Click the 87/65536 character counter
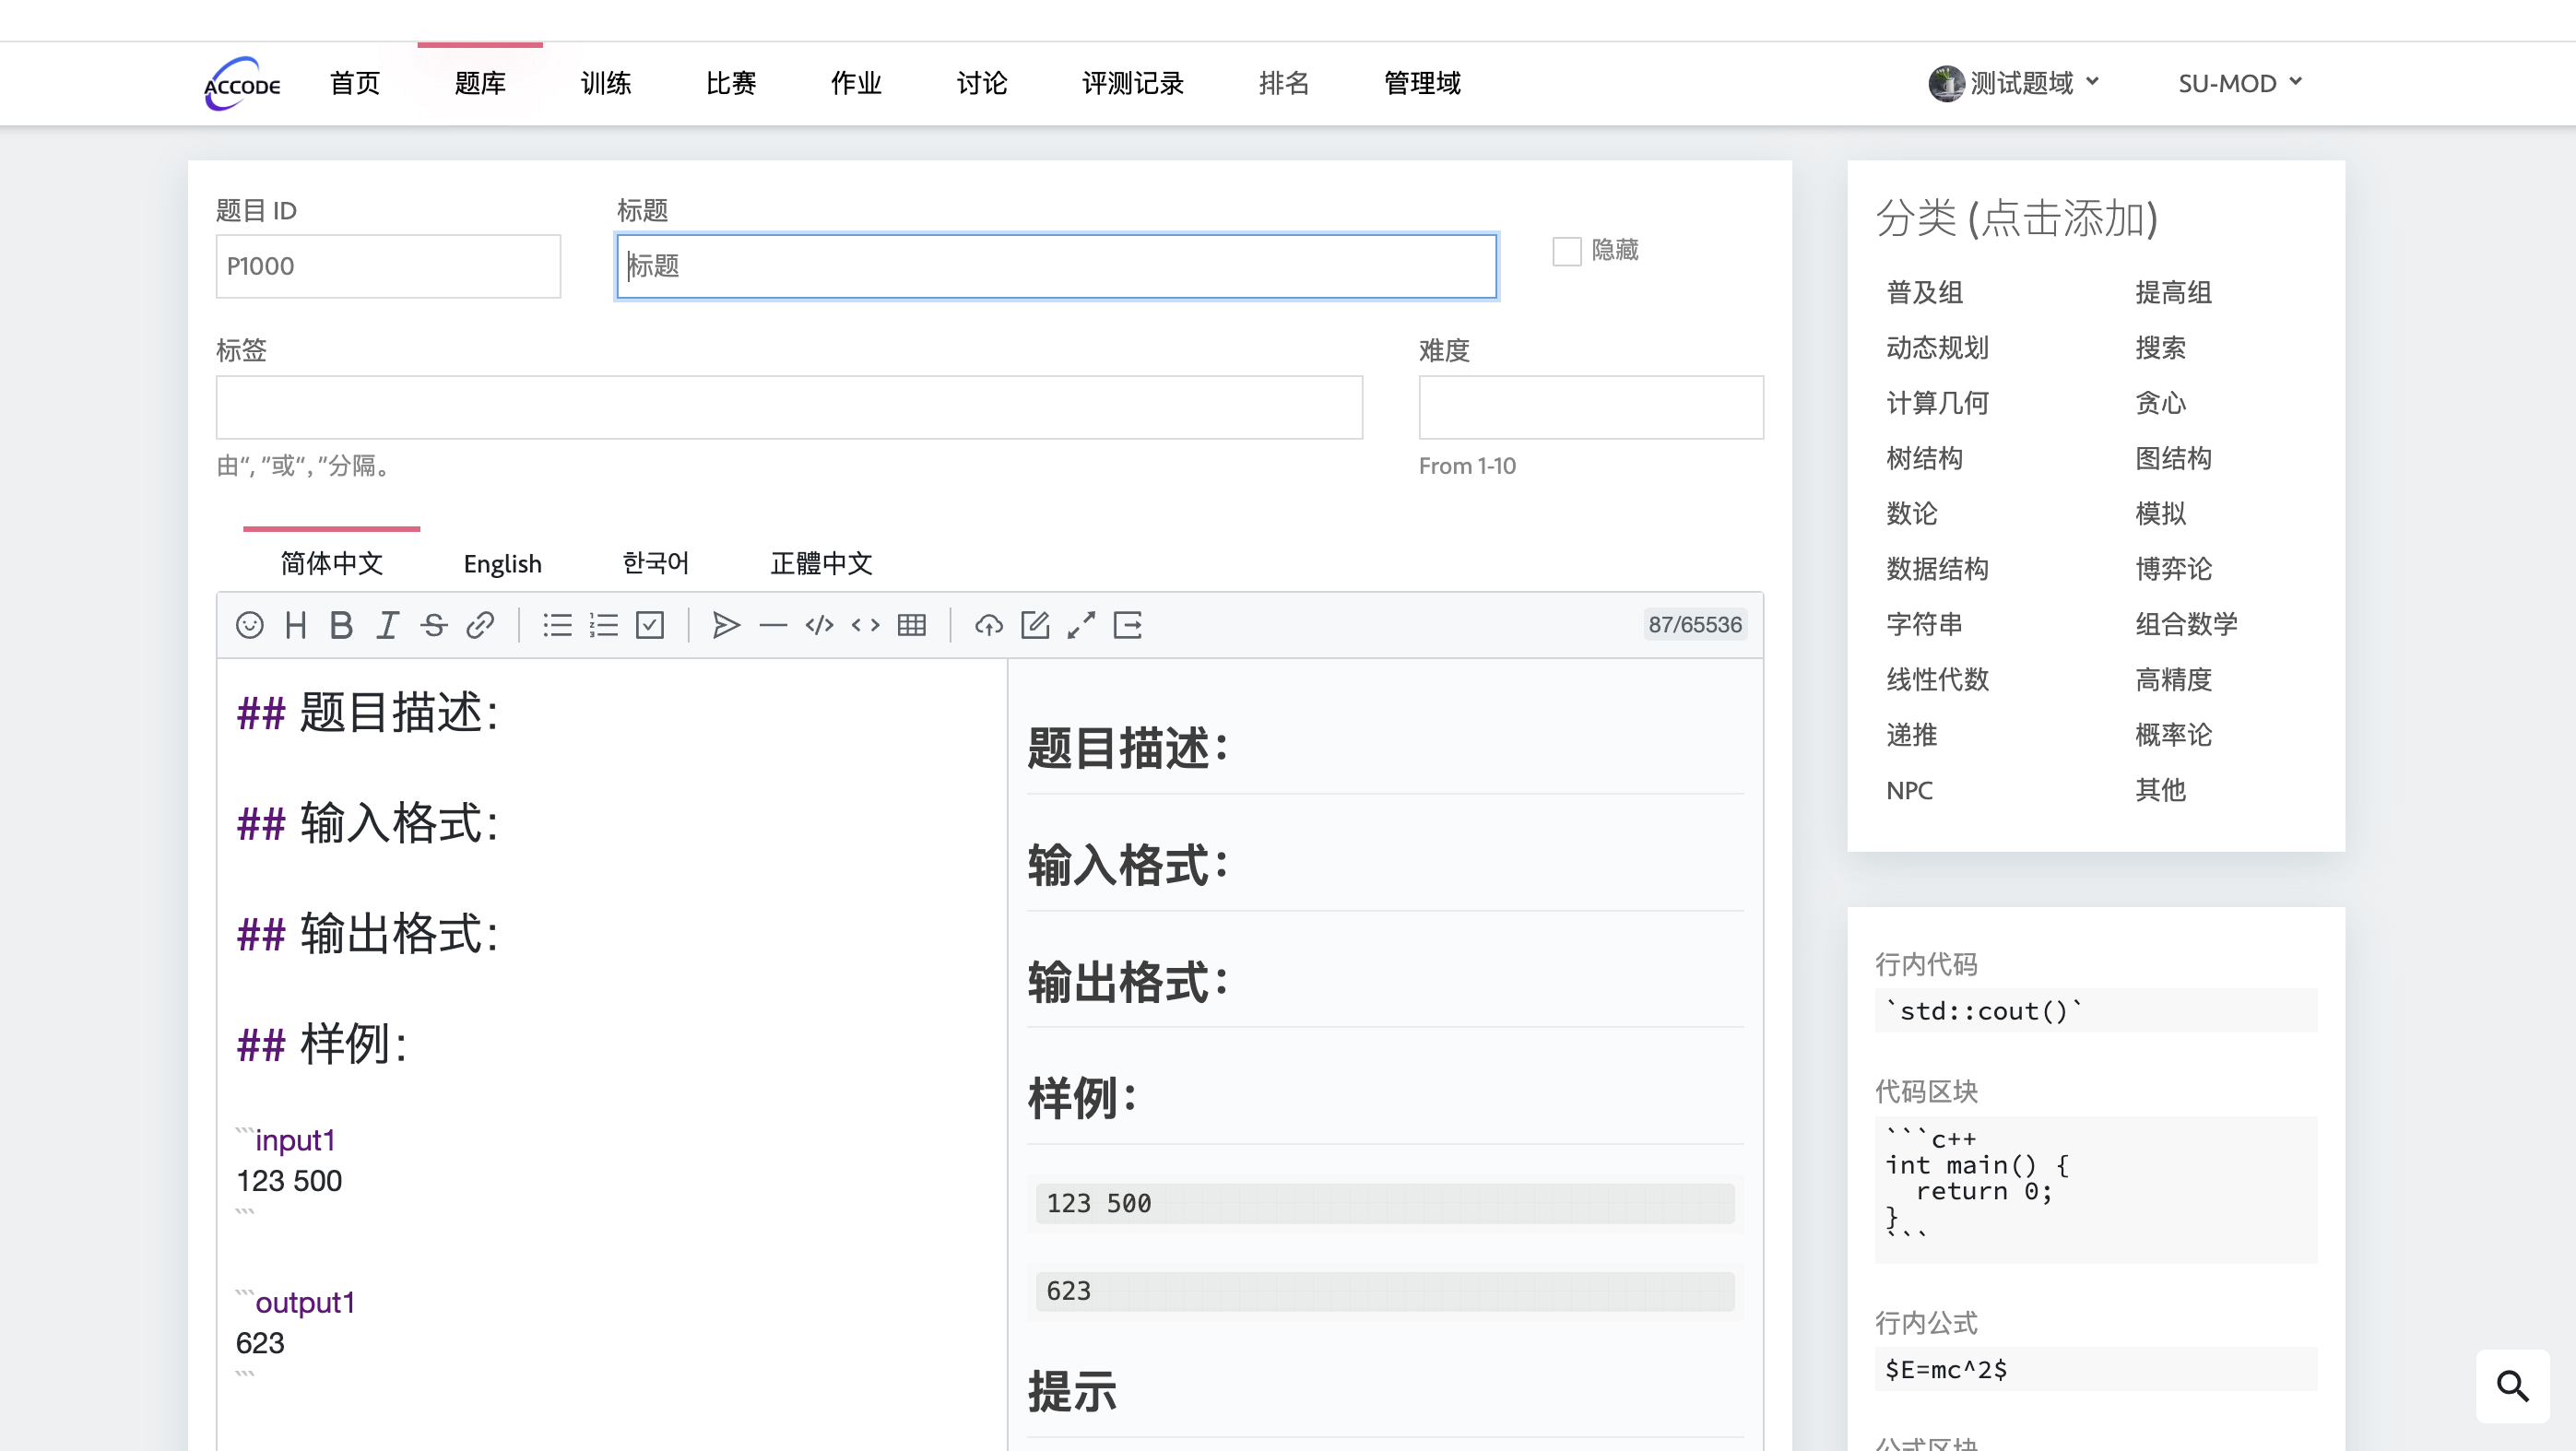Viewport: 2576px width, 1451px height. (x=1694, y=625)
